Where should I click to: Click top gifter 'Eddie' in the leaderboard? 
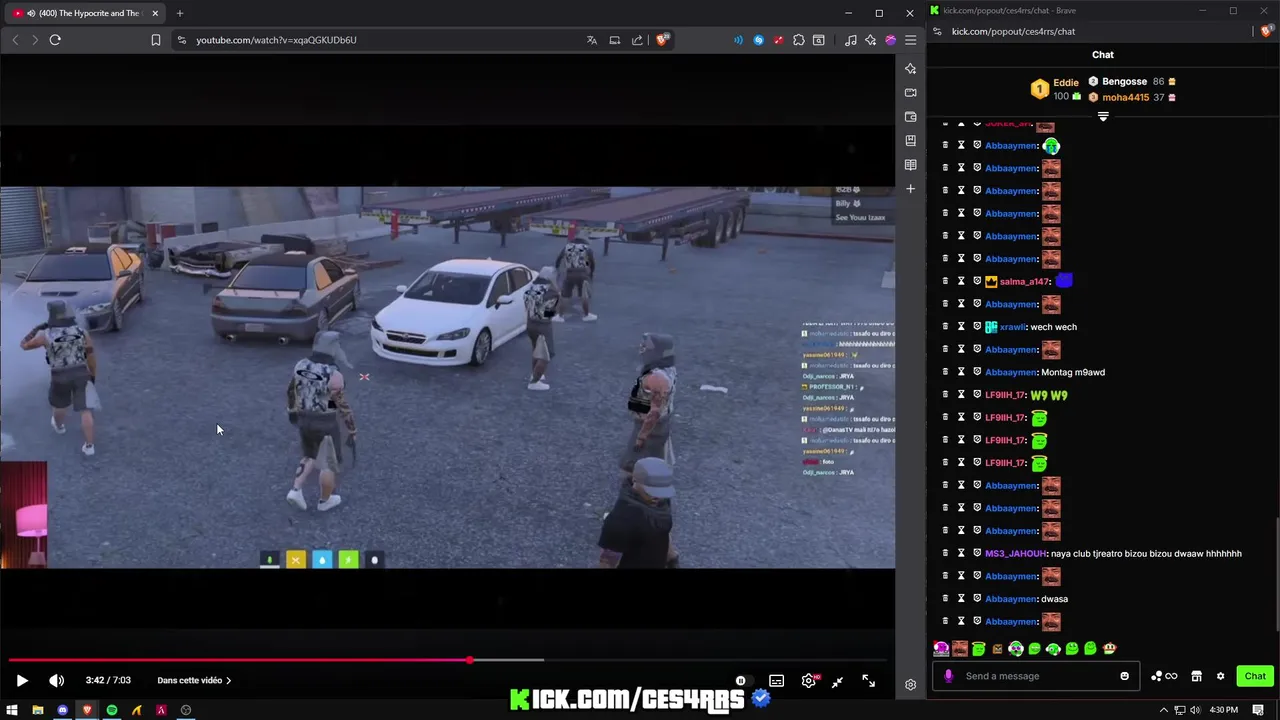click(x=1066, y=82)
